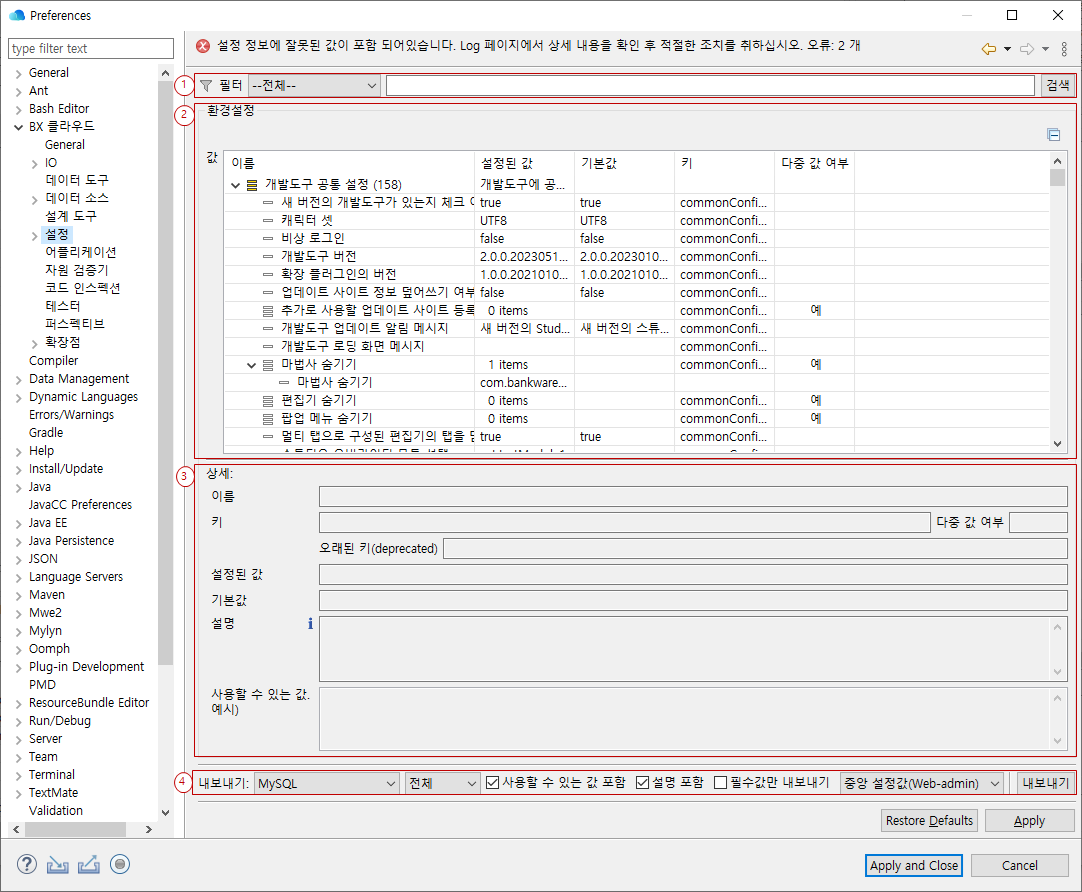Screen dimensions: 1082x892
Task: Open the Help icon at bottom left
Action: coord(25,864)
